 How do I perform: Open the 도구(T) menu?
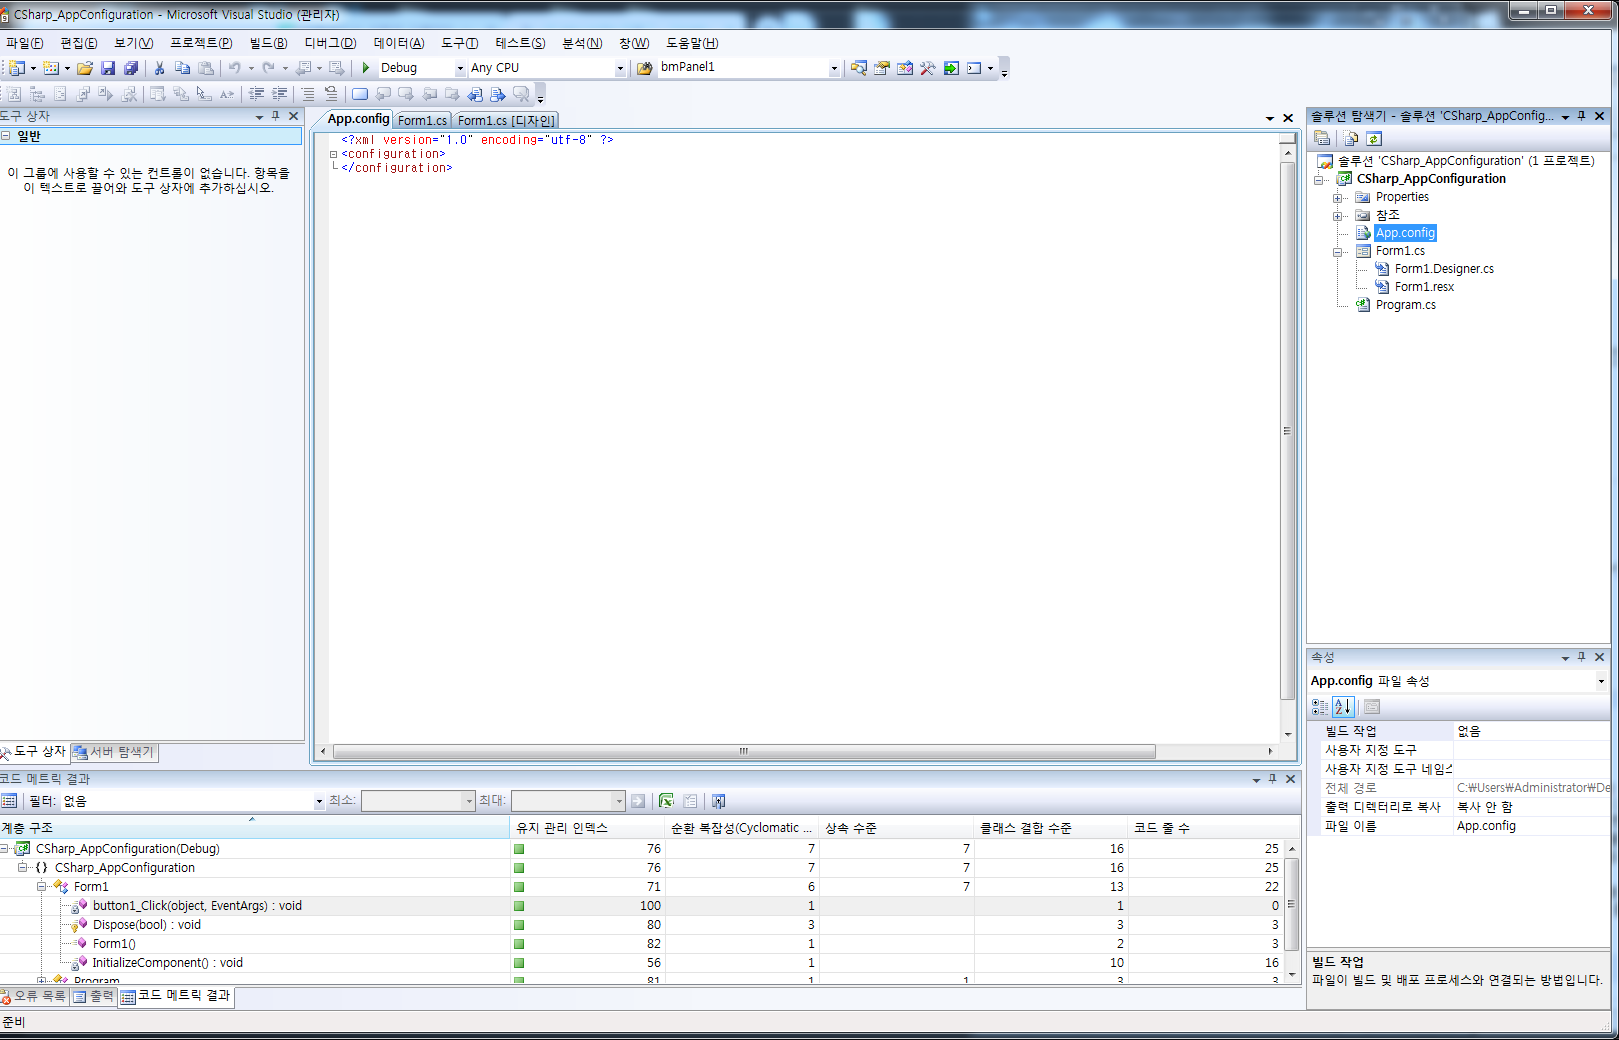coord(460,43)
